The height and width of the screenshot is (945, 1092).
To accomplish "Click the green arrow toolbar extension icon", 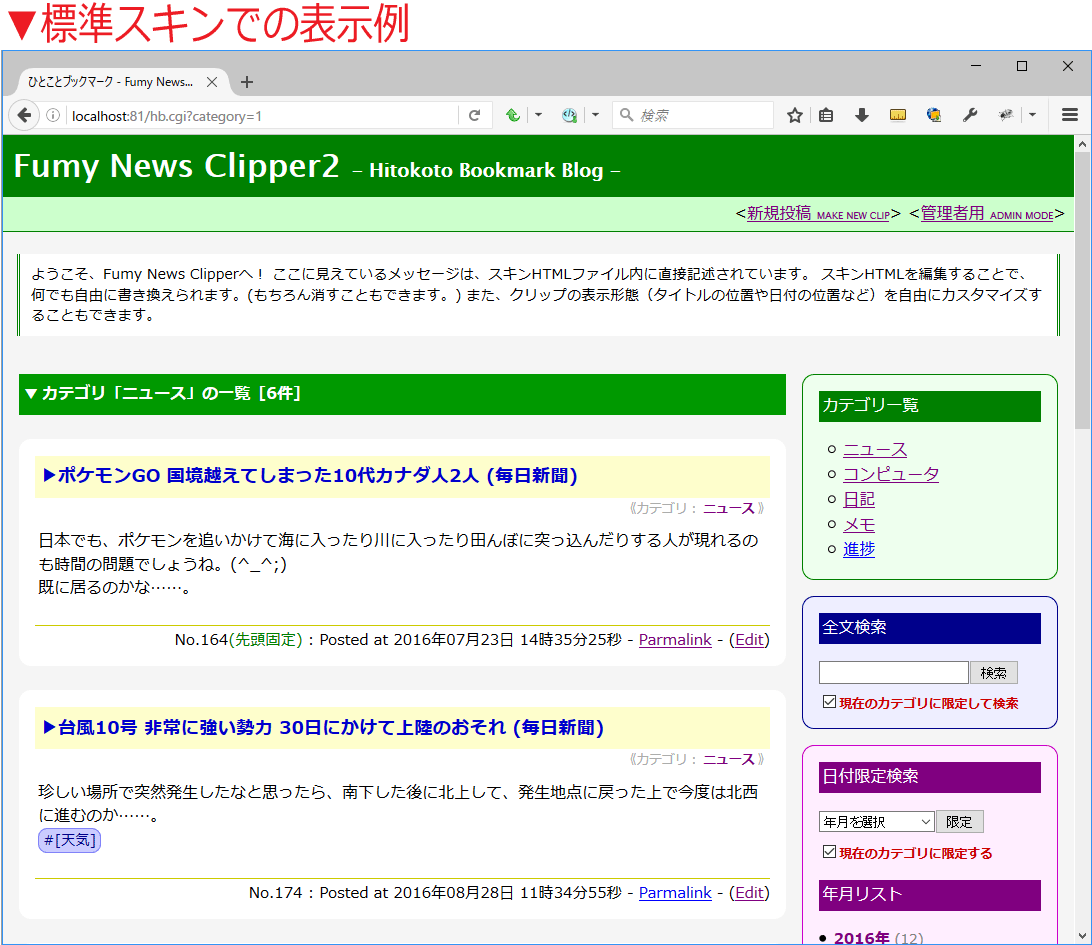I will coord(513,115).
